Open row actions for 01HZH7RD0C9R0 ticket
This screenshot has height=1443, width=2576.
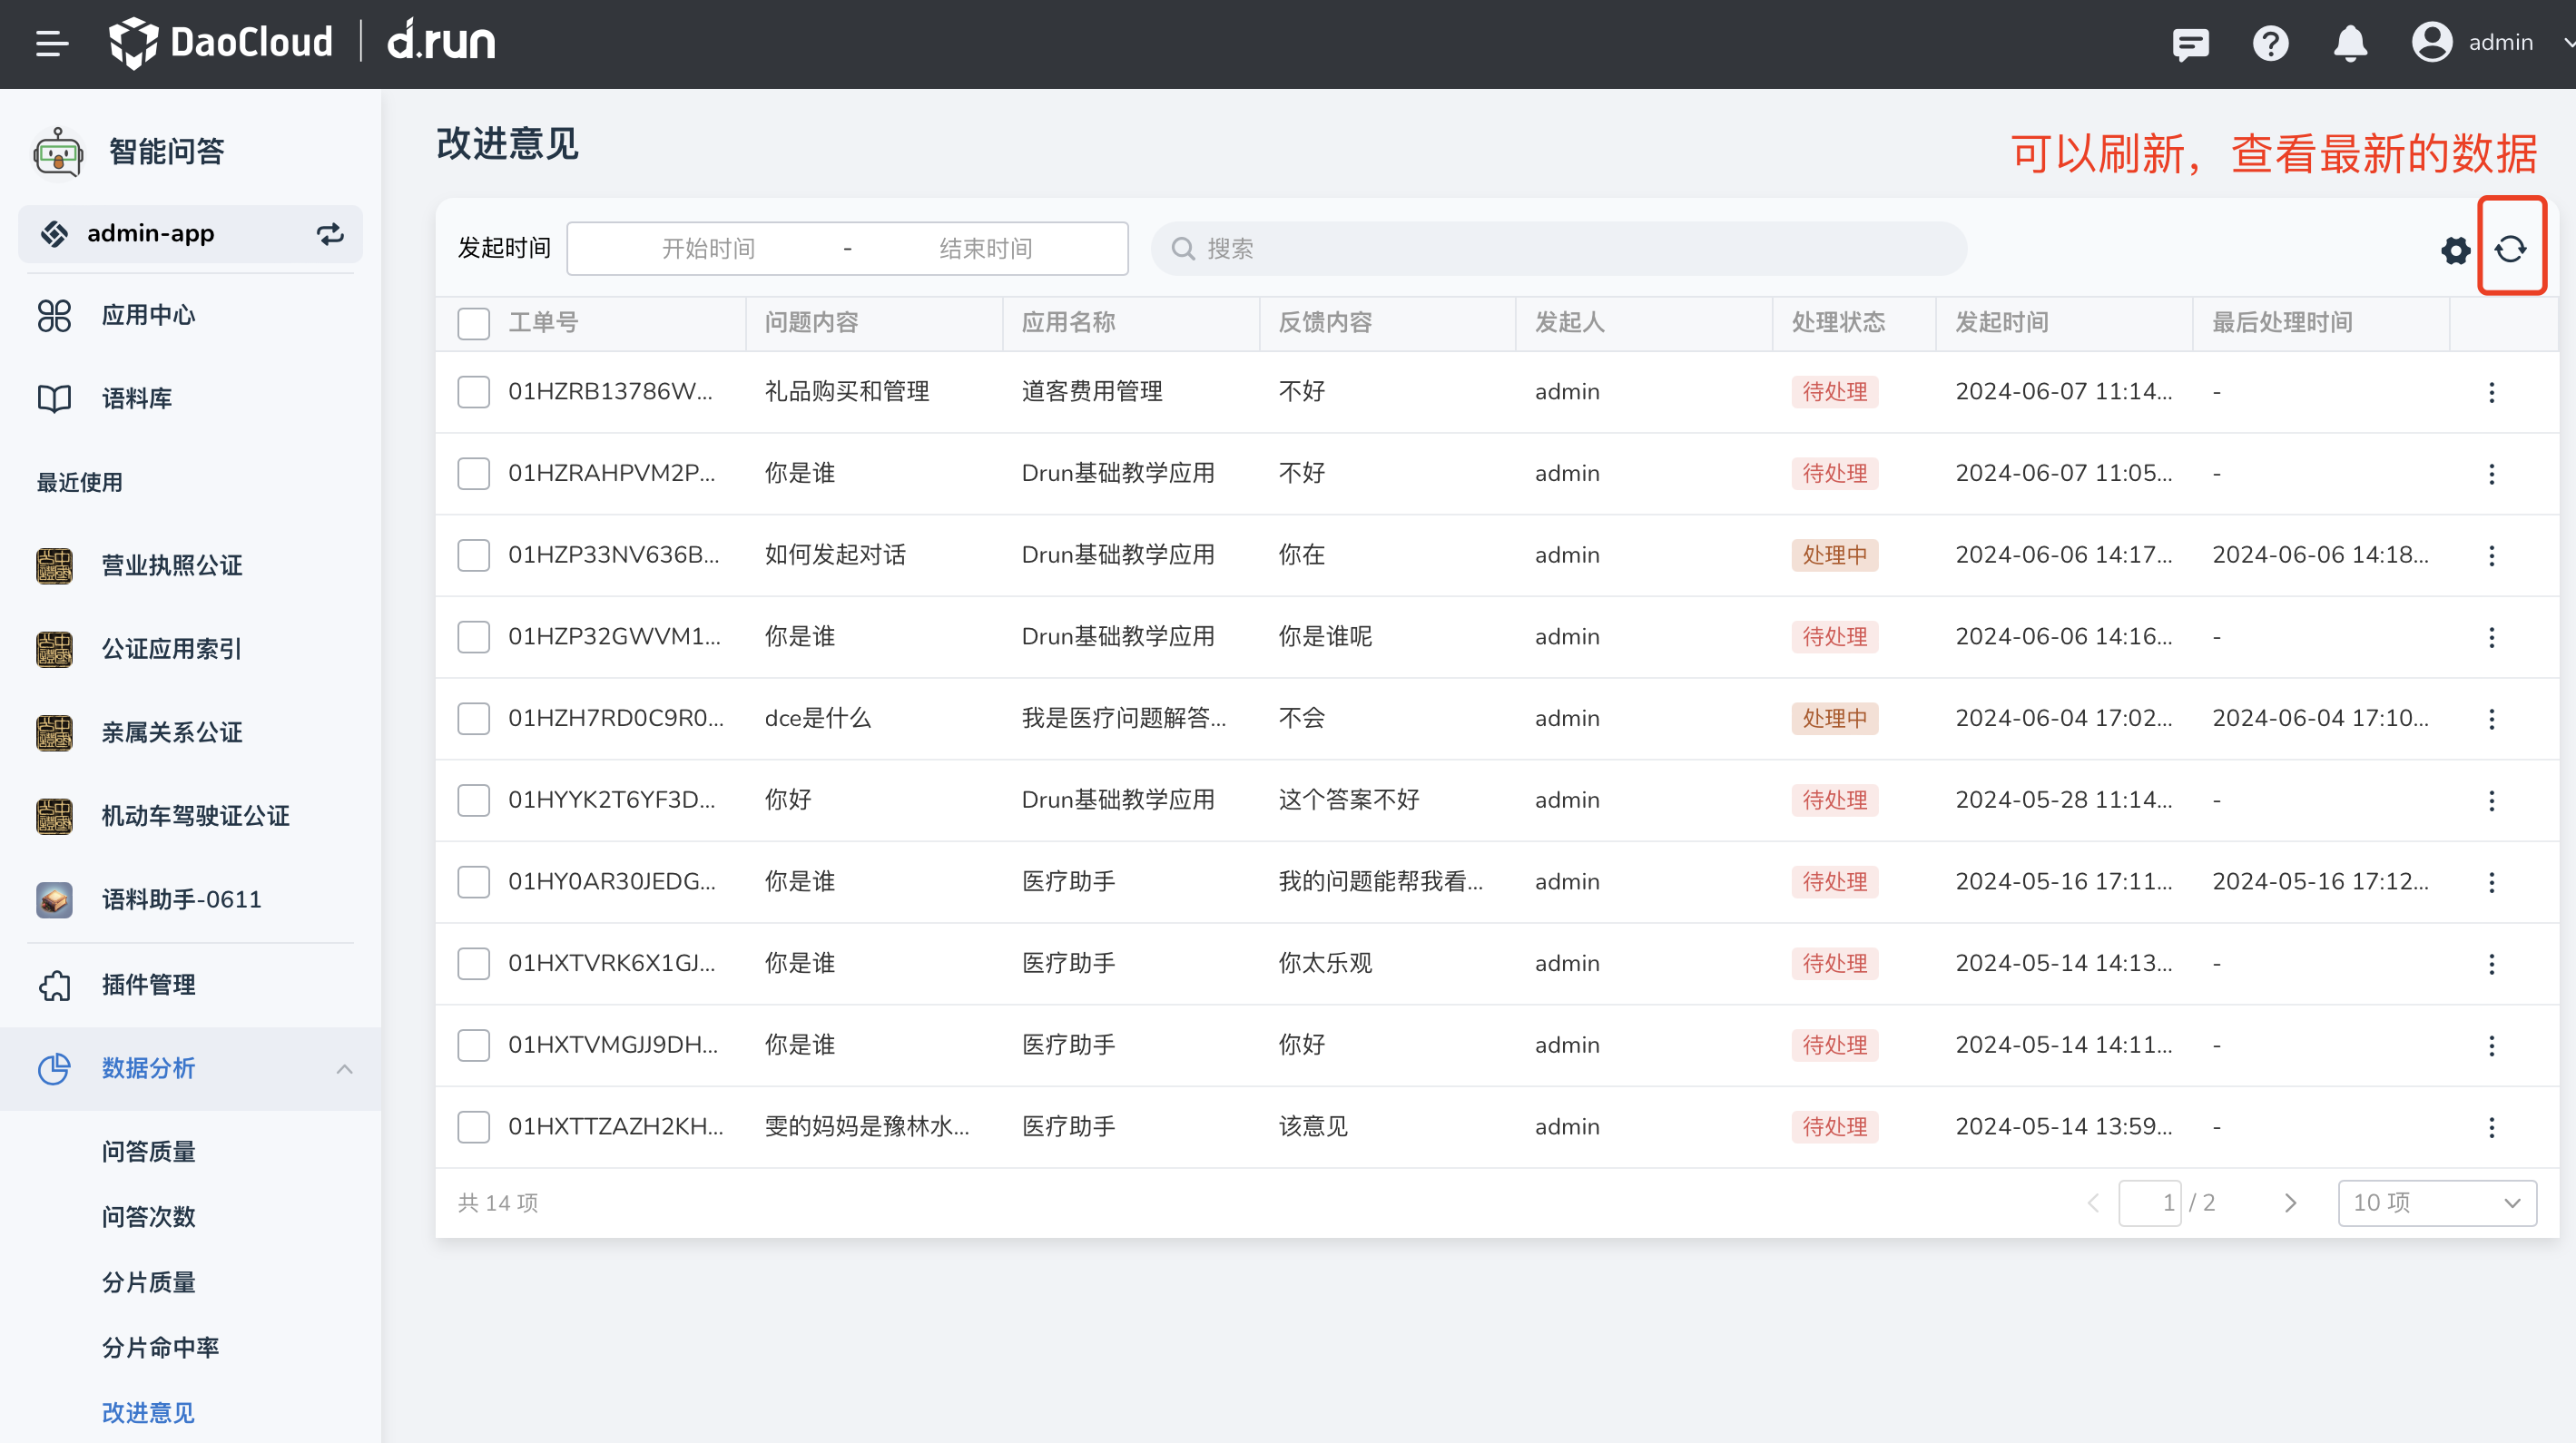pos(2491,719)
